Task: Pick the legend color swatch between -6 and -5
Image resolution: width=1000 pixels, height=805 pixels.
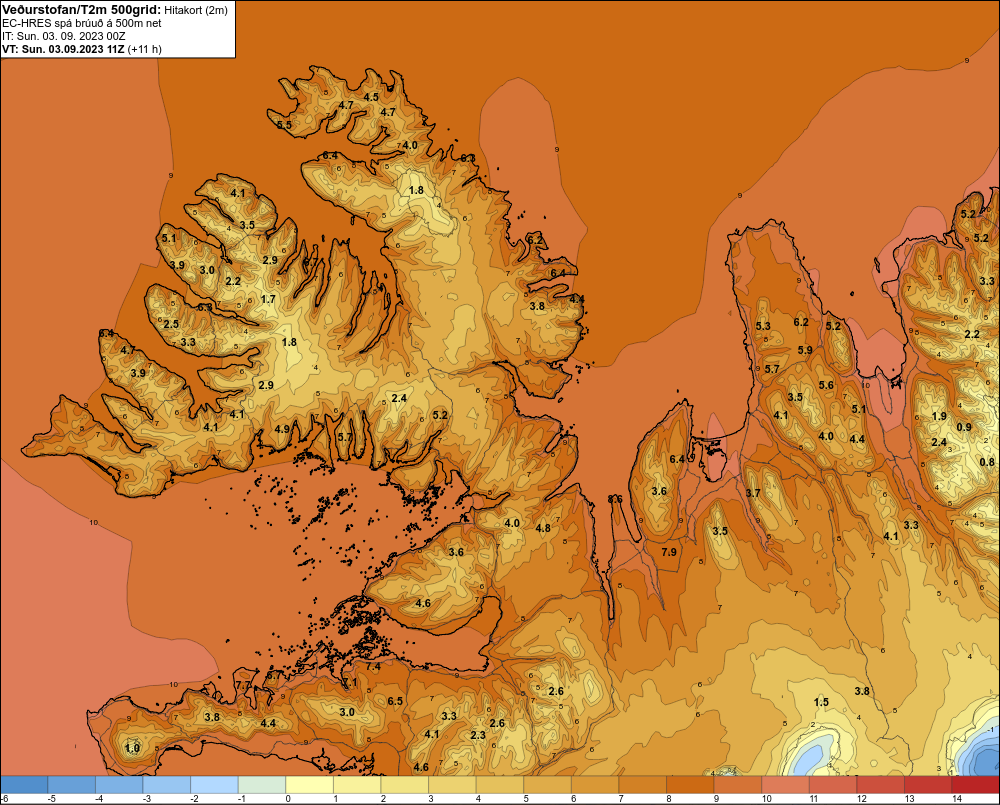Action: pyautogui.click(x=24, y=784)
